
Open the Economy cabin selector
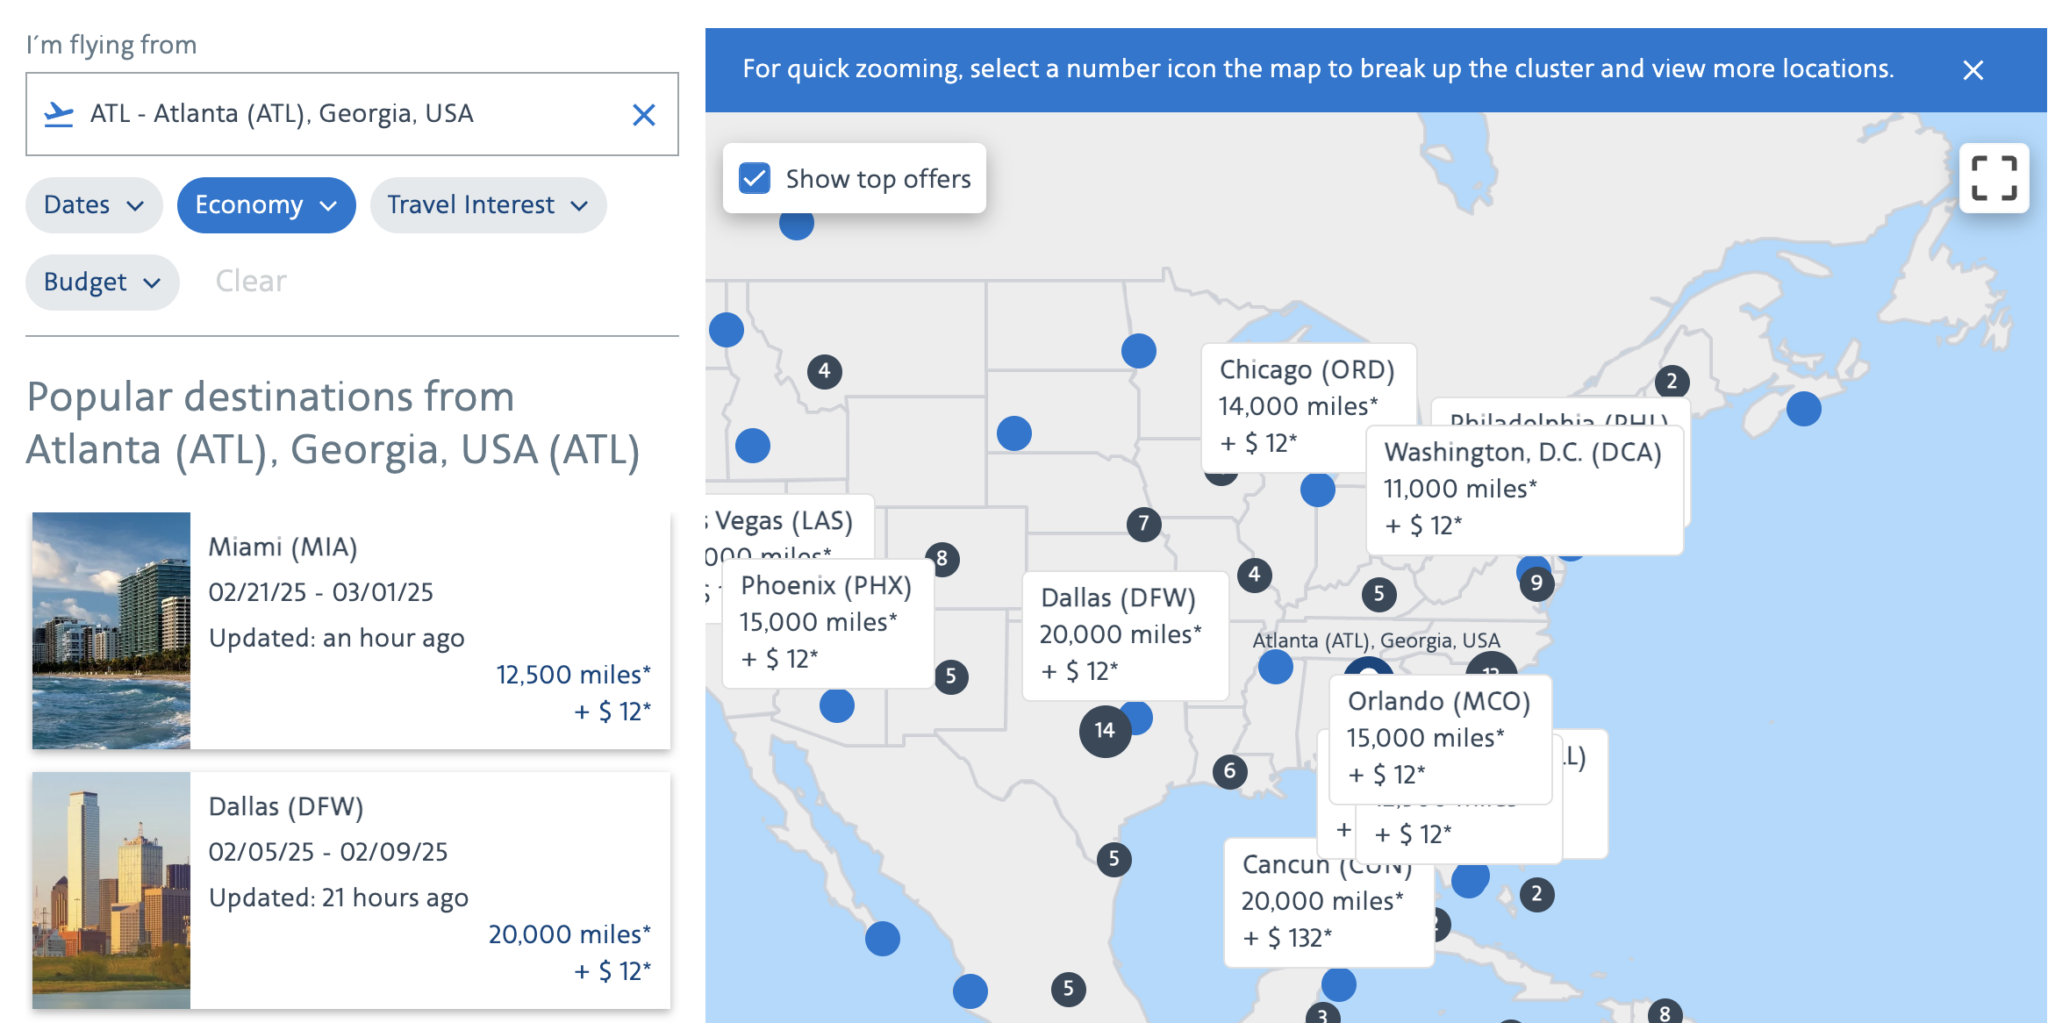click(265, 204)
